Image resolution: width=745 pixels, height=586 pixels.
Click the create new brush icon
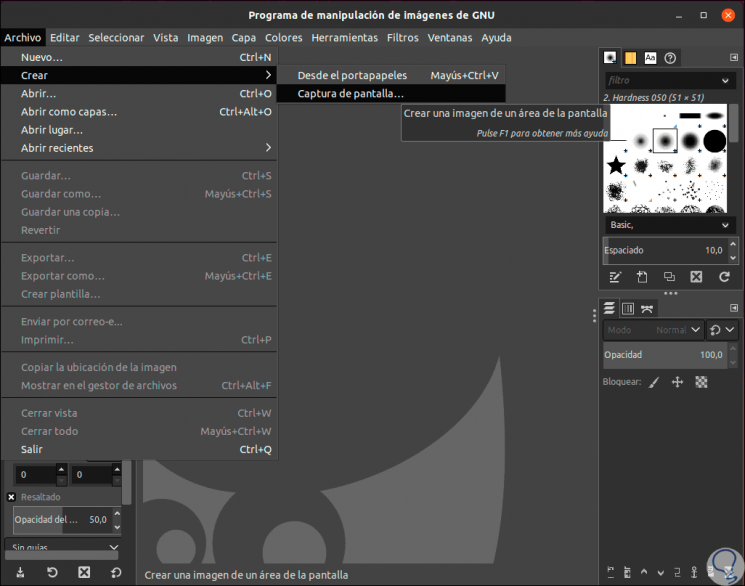pyautogui.click(x=642, y=277)
